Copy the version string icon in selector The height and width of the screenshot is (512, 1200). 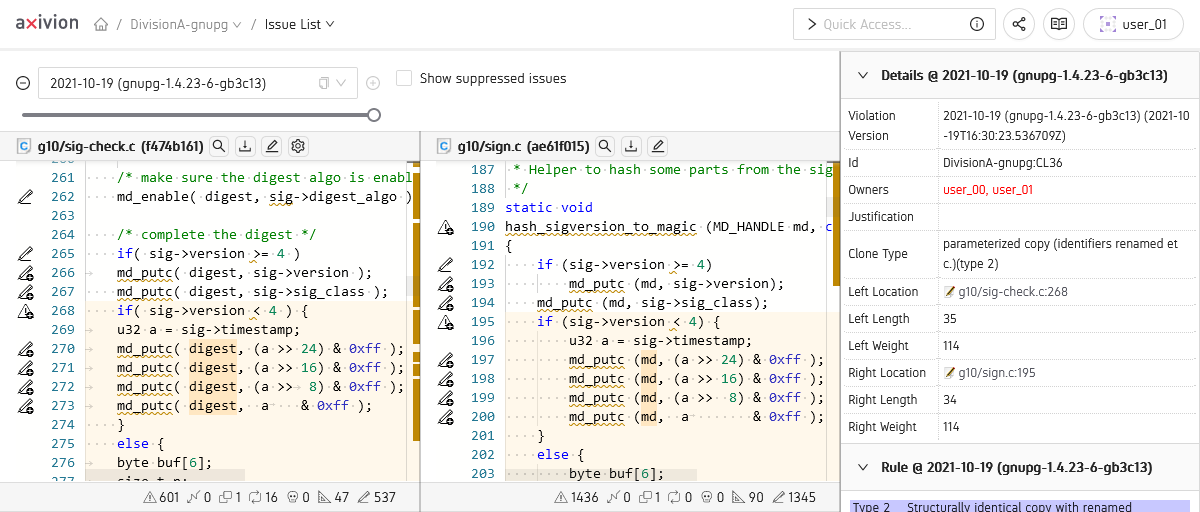[324, 83]
